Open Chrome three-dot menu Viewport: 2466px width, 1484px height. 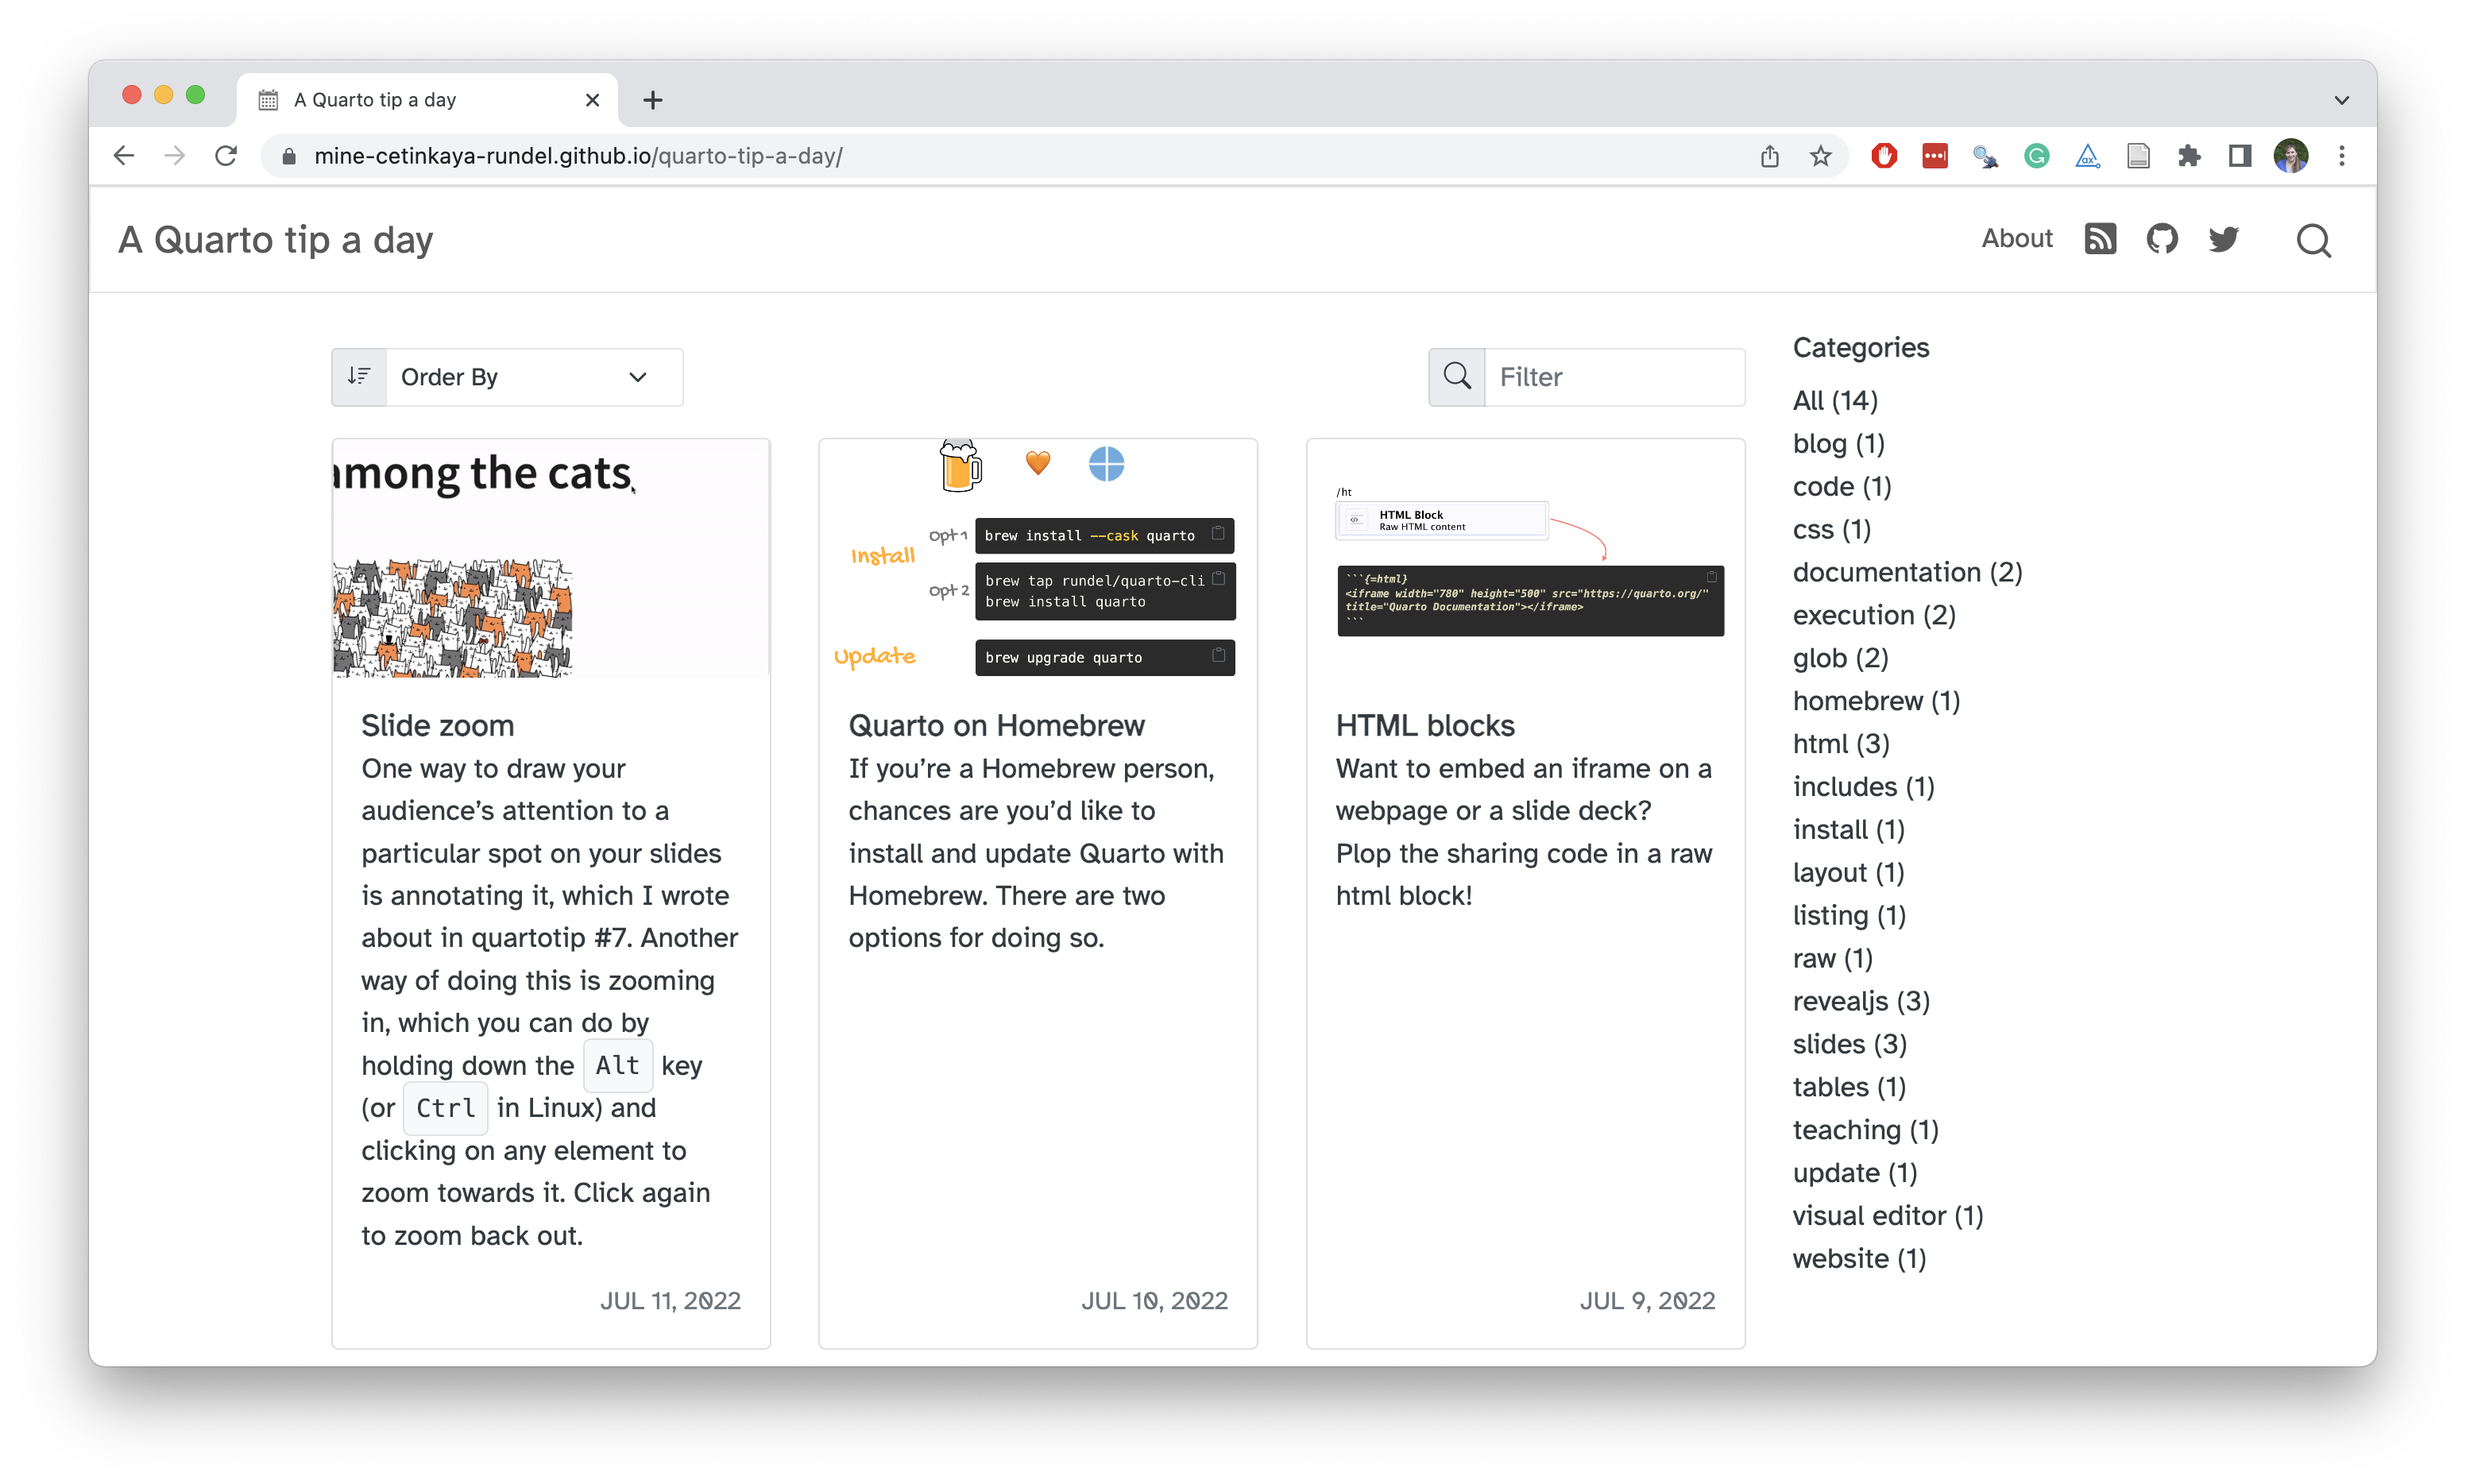2341,156
